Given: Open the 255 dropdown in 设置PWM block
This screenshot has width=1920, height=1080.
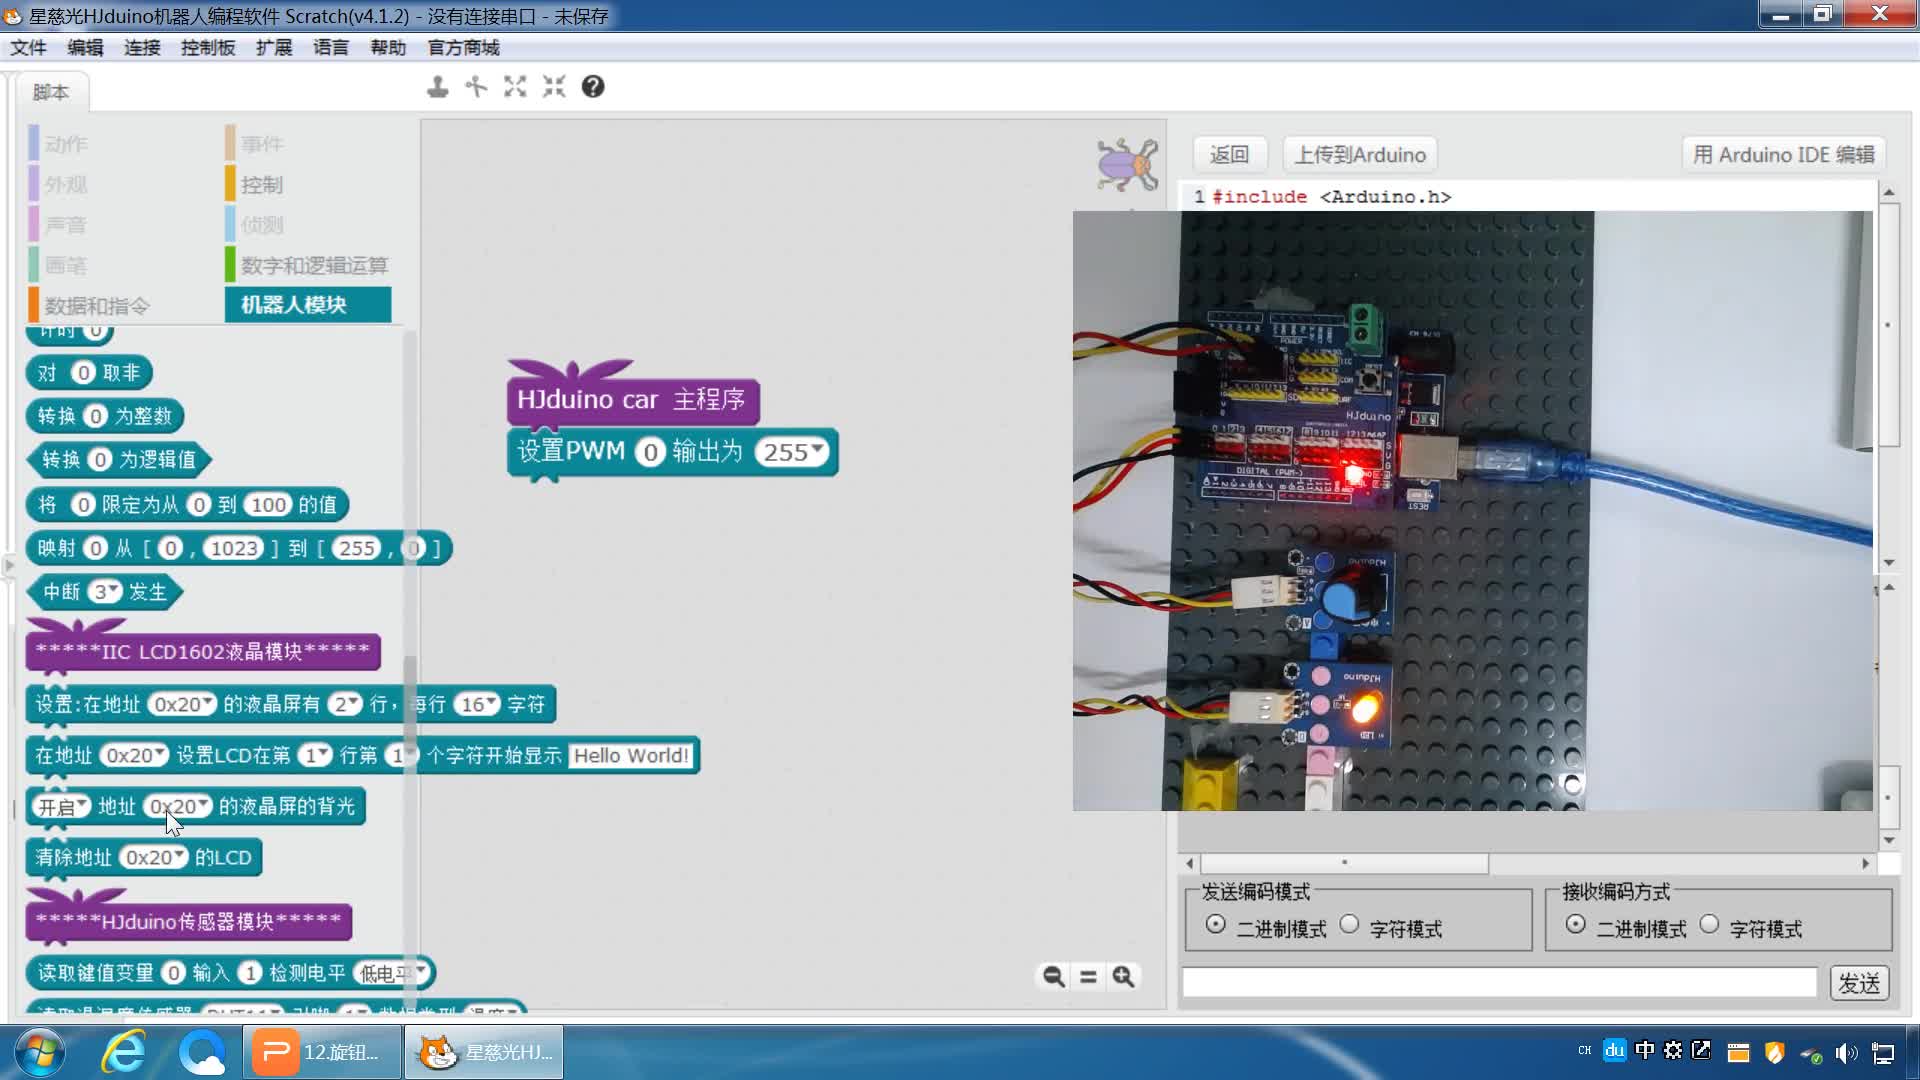Looking at the screenshot, I should point(793,452).
